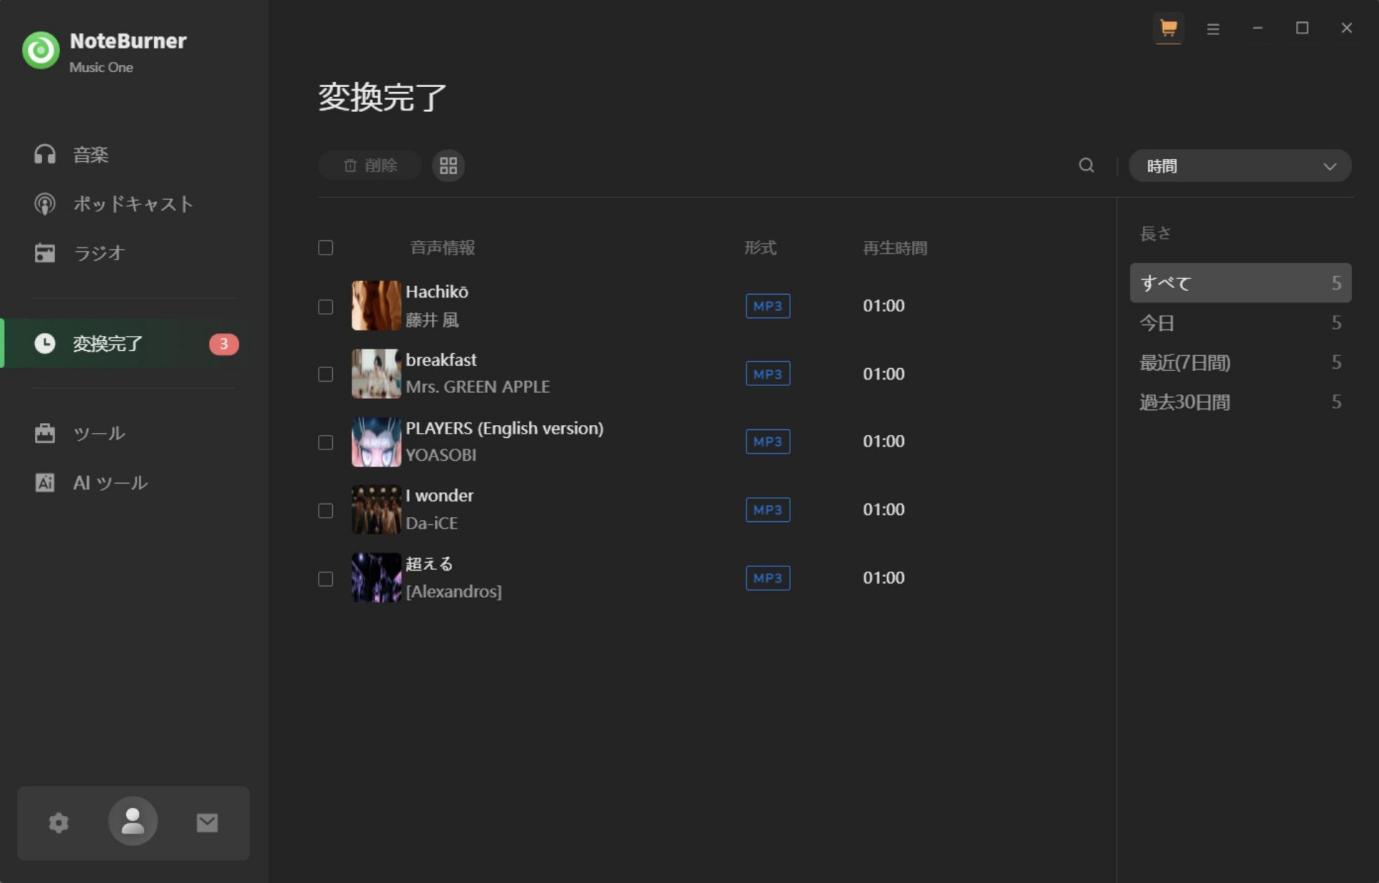Click the NoteBurner logo icon
This screenshot has width=1379, height=883.
point(41,51)
